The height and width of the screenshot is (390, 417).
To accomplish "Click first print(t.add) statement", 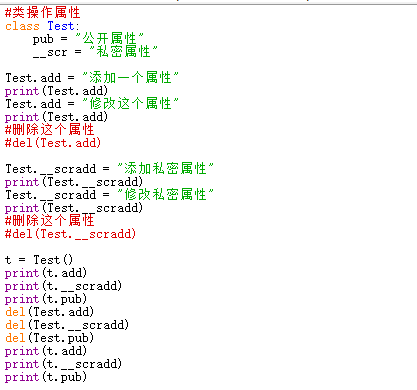I will coord(46,273).
